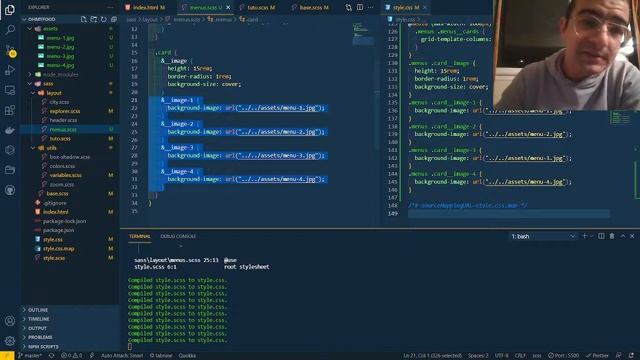This screenshot has width=640, height=360.
Task: Open variables.scss in the file tree
Action: point(65,175)
